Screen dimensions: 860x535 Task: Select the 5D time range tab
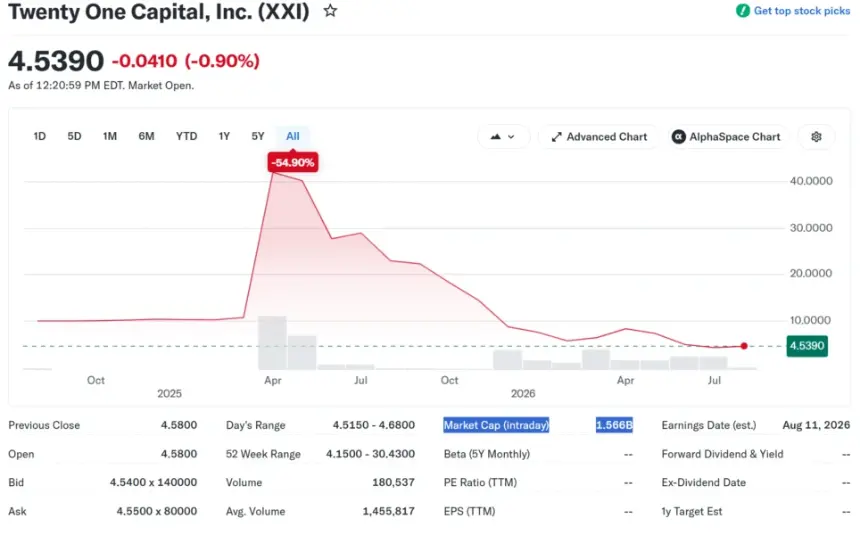[75, 136]
